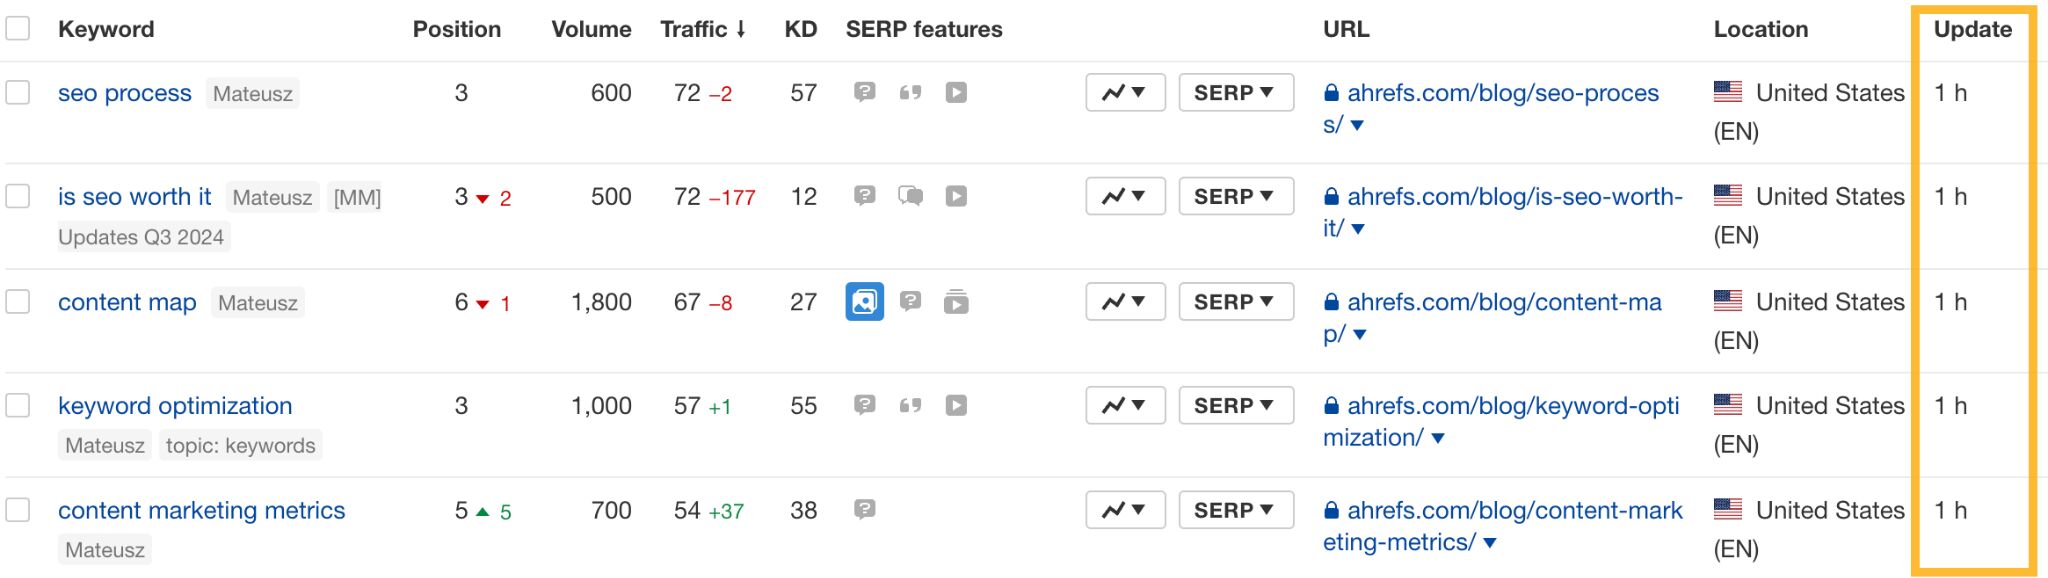Click the United States flag for "seo process"
Image resolution: width=2048 pixels, height=578 pixels.
1729,92
